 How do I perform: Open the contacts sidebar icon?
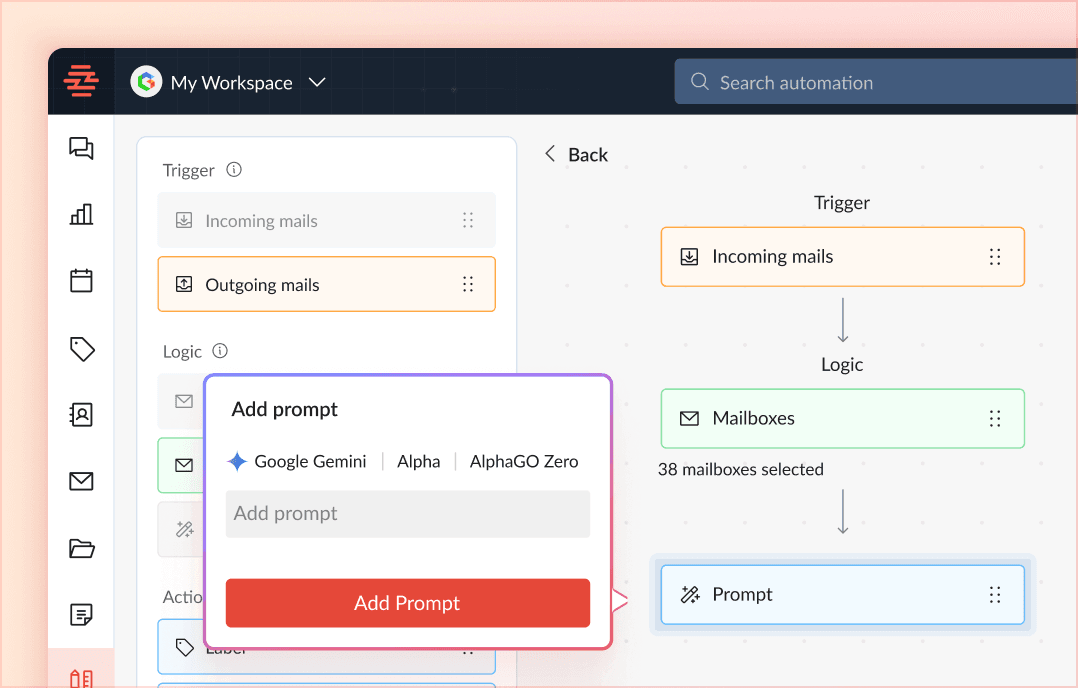click(81, 414)
